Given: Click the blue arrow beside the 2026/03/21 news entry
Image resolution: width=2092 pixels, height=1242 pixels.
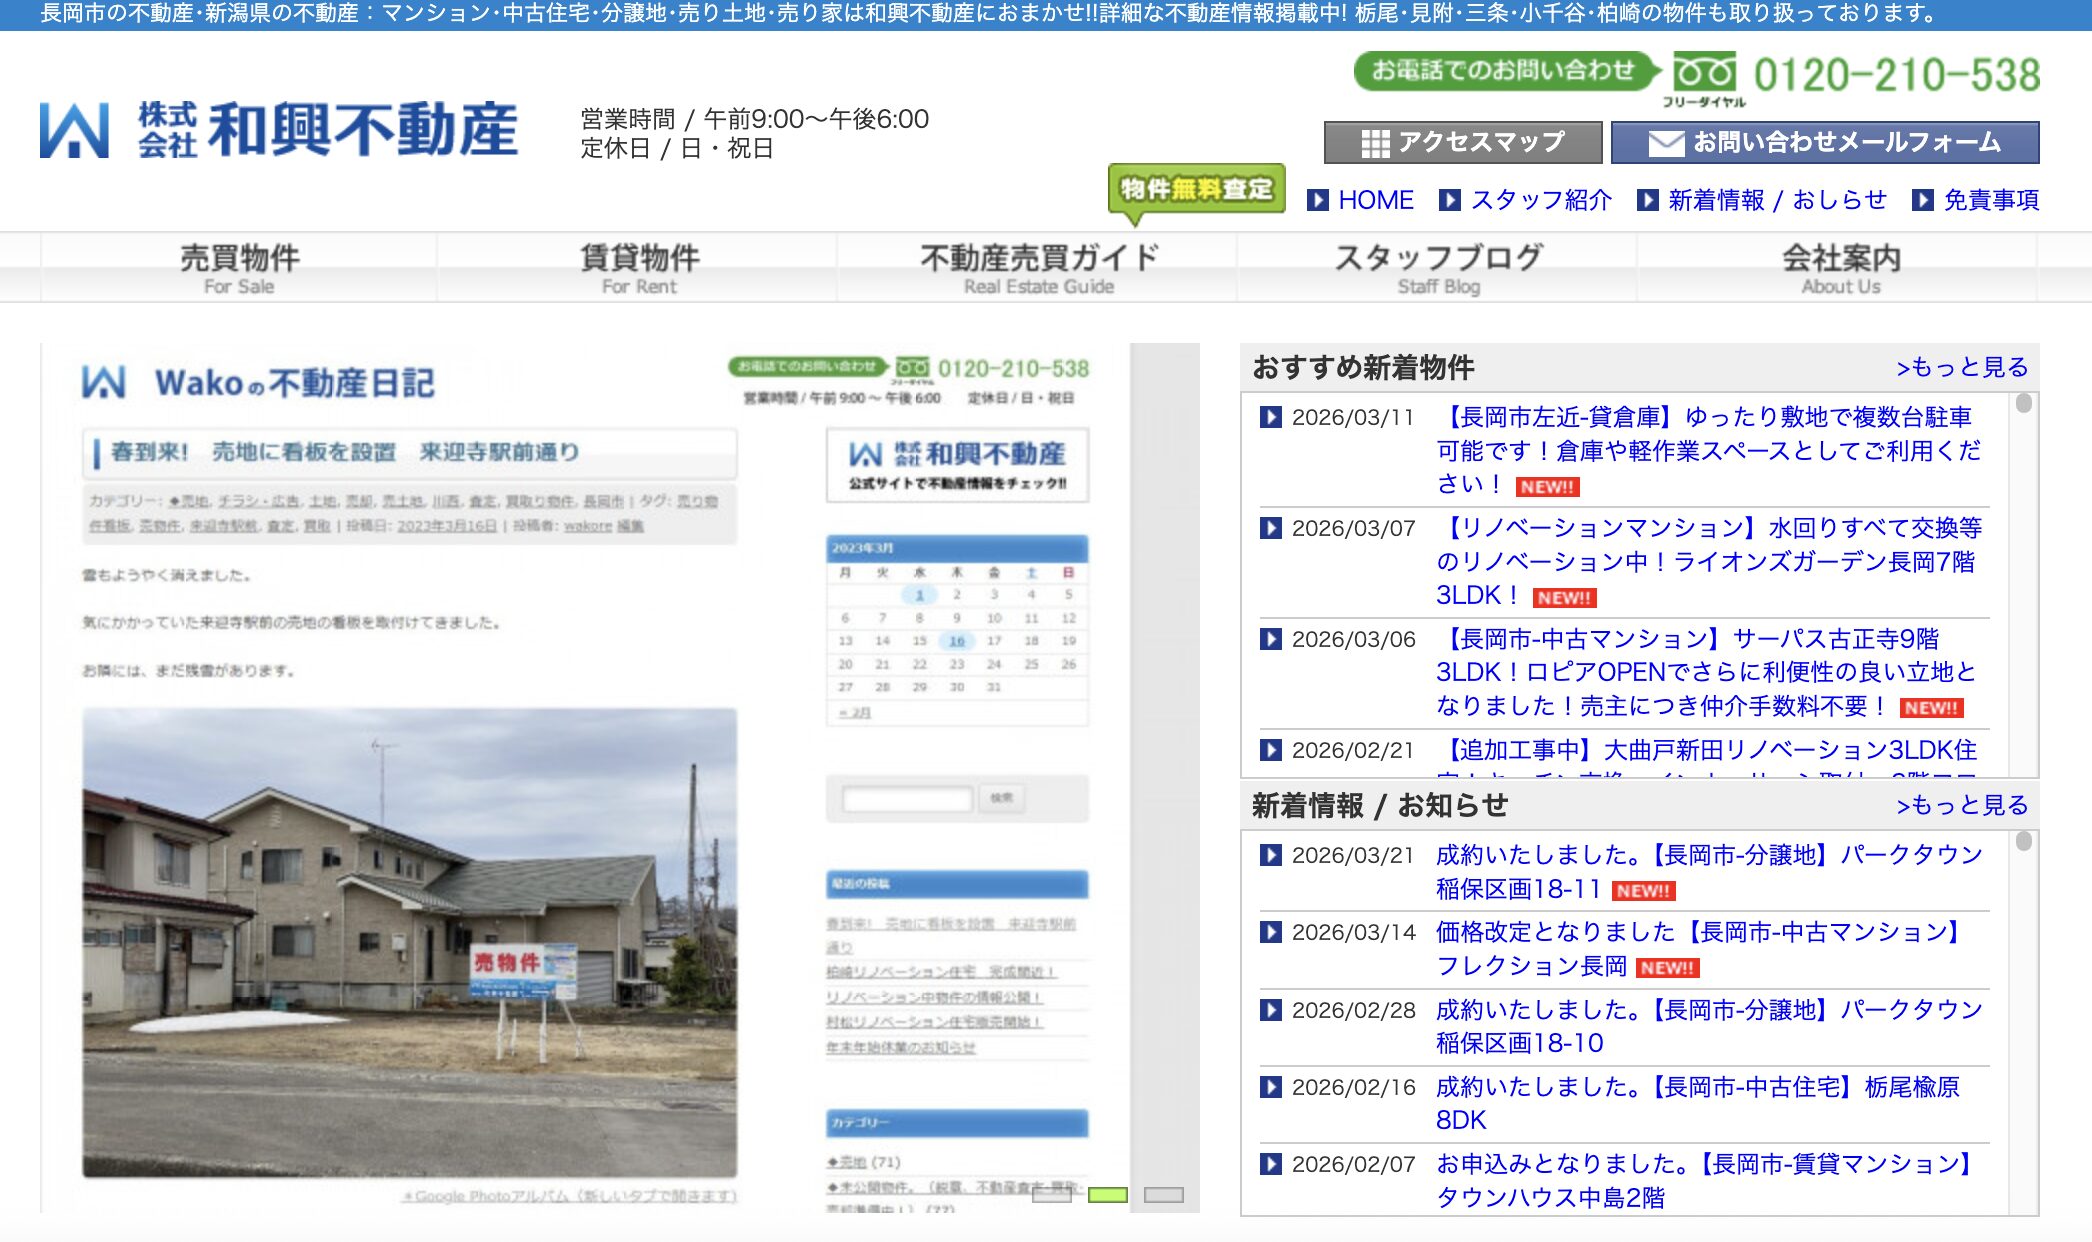Looking at the screenshot, I should (x=1274, y=857).
